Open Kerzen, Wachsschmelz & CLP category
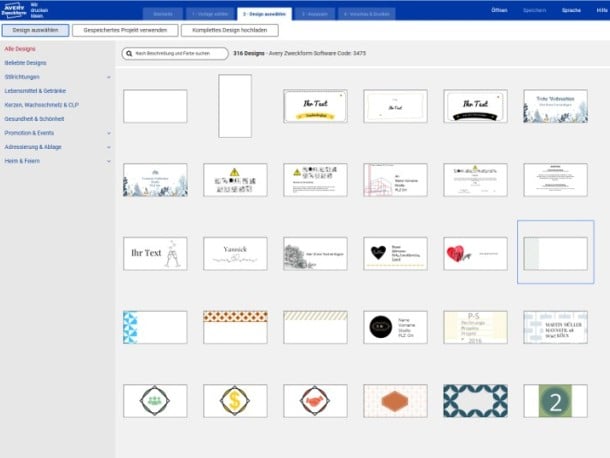Image resolution: width=610 pixels, height=458 pixels. tap(42, 105)
